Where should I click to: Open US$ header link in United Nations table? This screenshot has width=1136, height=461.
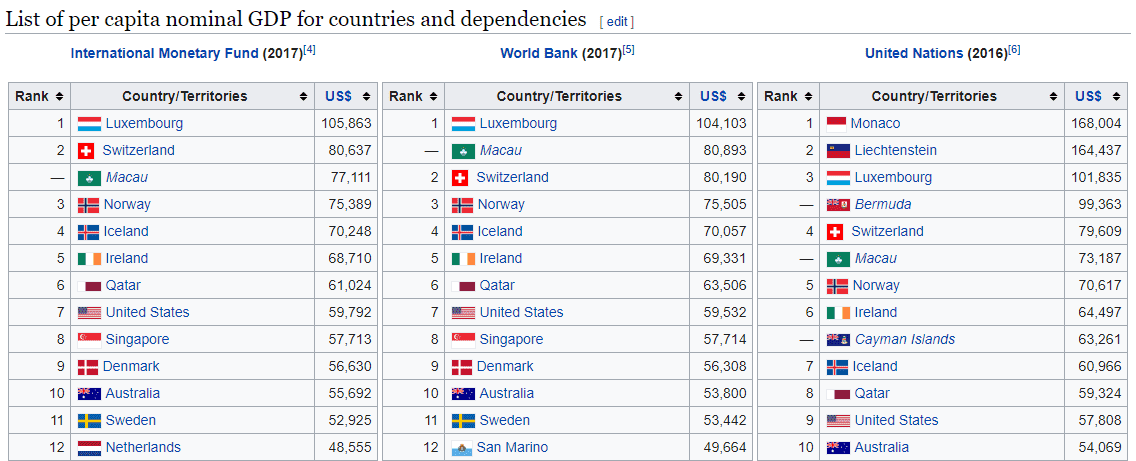click(x=1088, y=96)
